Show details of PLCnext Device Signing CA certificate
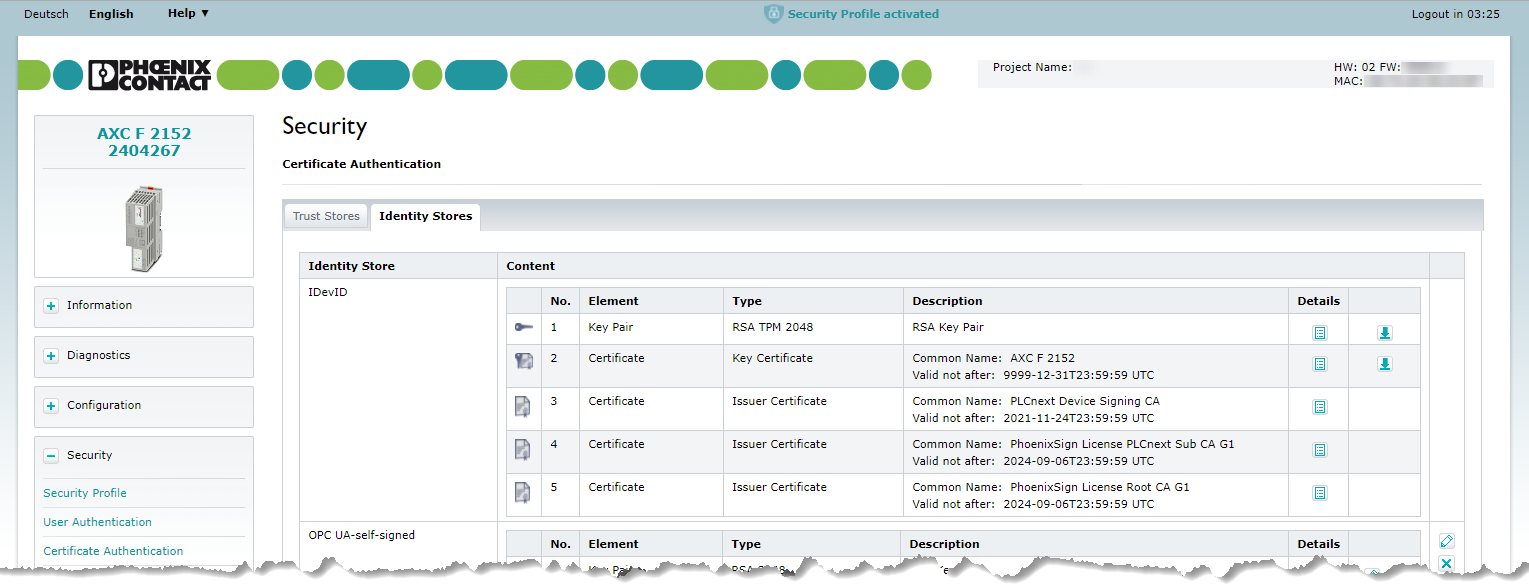The height and width of the screenshot is (584, 1529). [1320, 407]
